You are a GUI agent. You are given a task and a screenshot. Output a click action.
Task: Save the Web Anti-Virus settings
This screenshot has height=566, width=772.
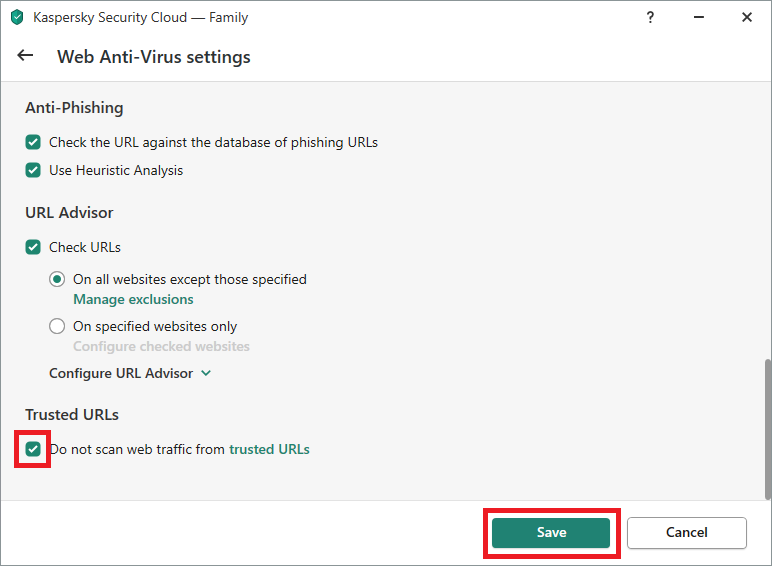551,533
